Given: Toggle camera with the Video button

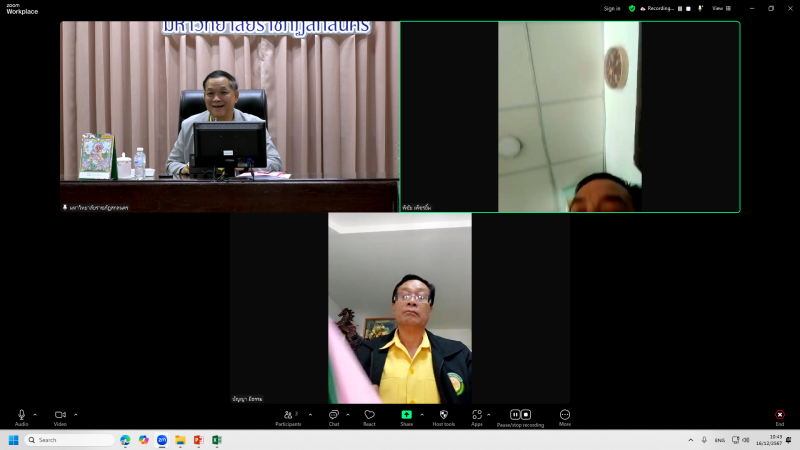Looking at the screenshot, I should point(60,415).
